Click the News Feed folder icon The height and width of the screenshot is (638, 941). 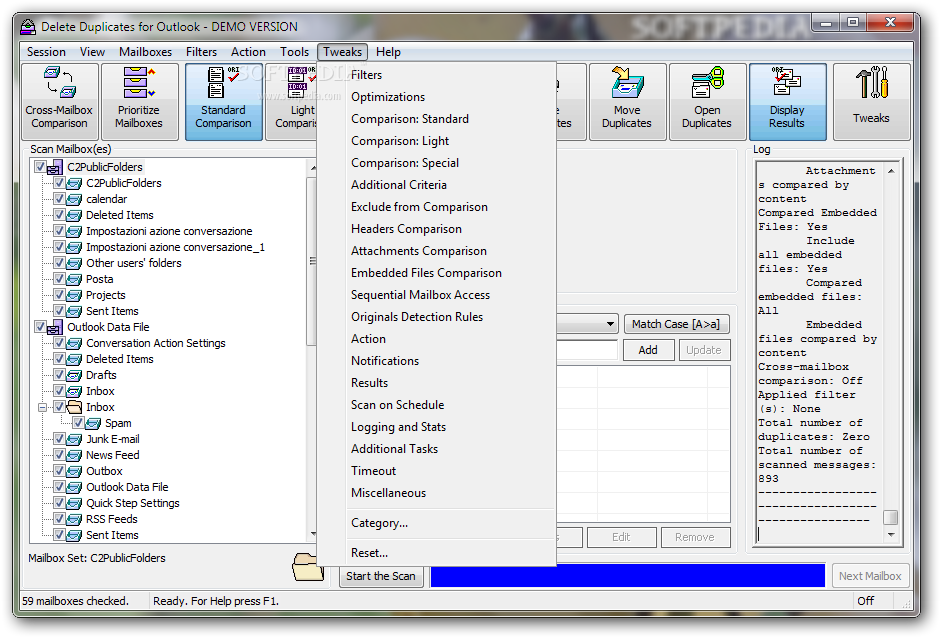coord(74,456)
